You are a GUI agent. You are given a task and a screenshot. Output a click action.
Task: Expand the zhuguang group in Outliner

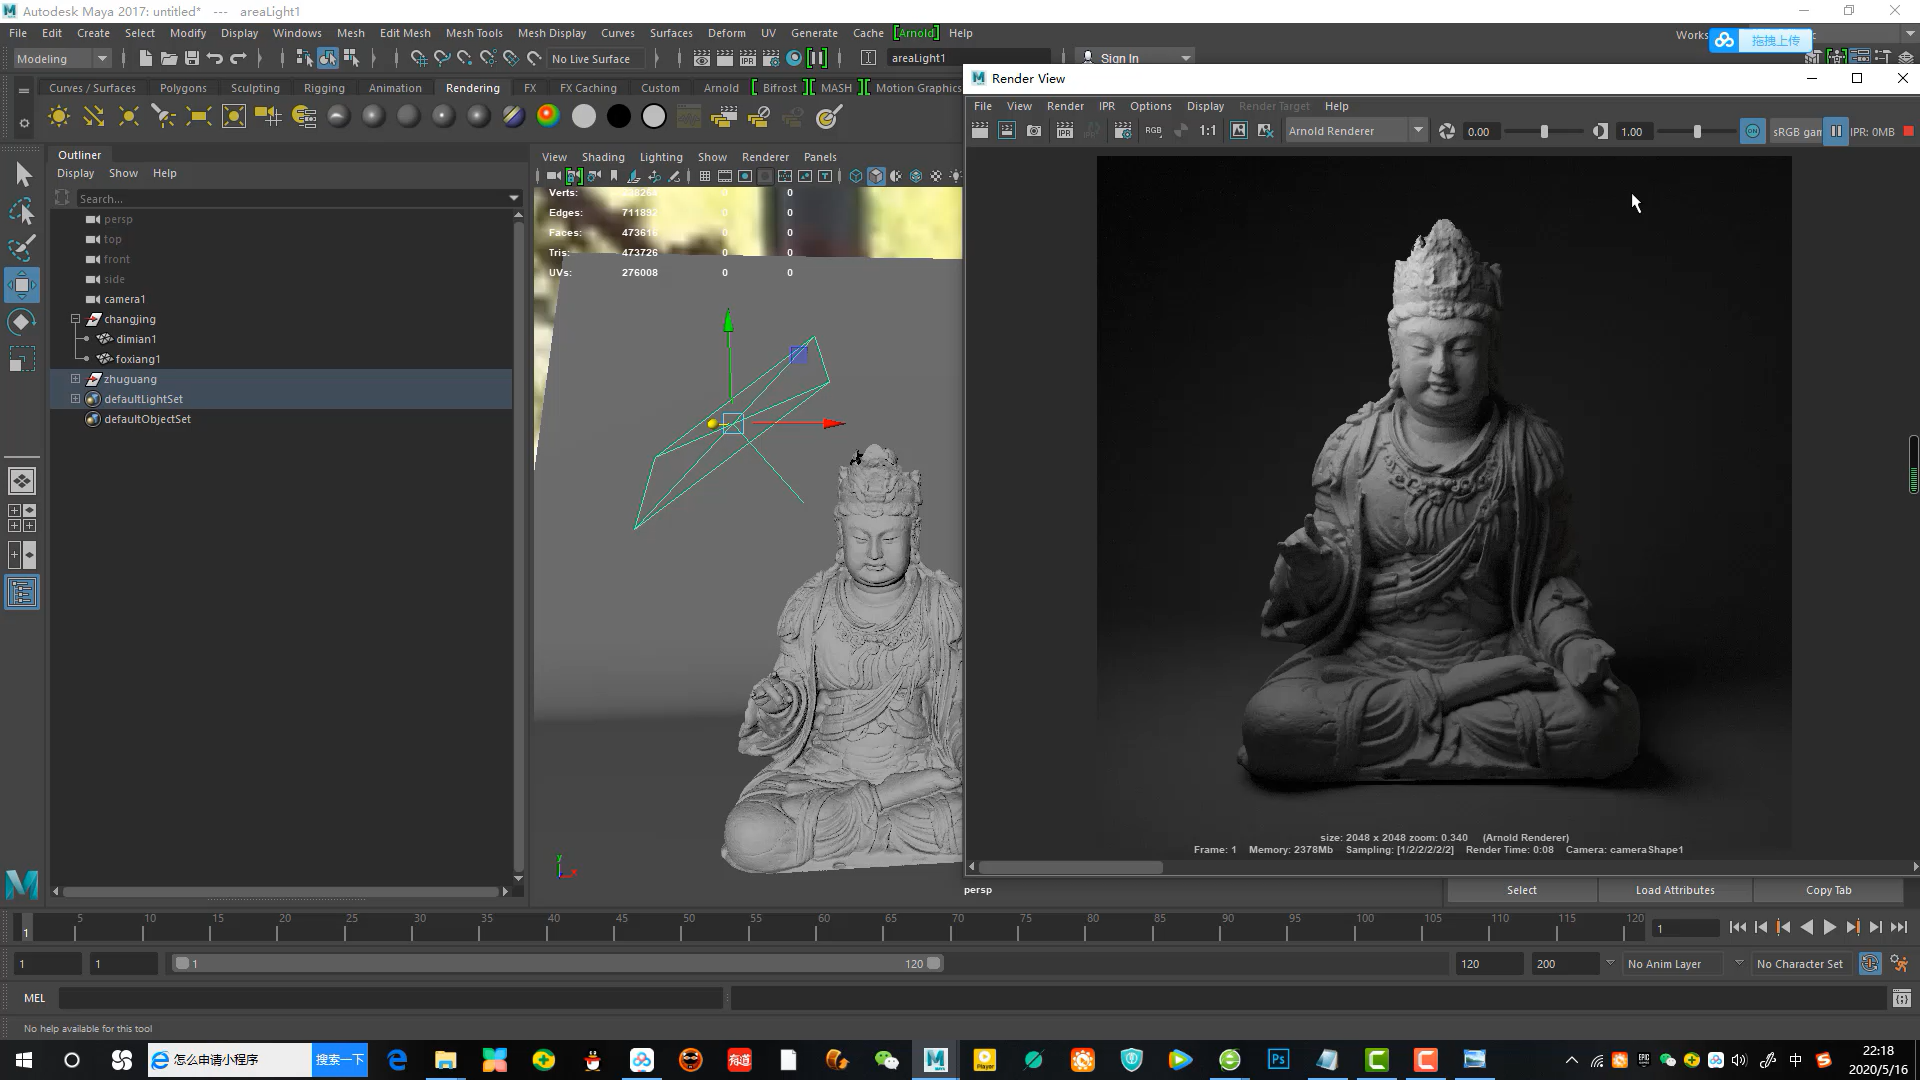pyautogui.click(x=75, y=379)
